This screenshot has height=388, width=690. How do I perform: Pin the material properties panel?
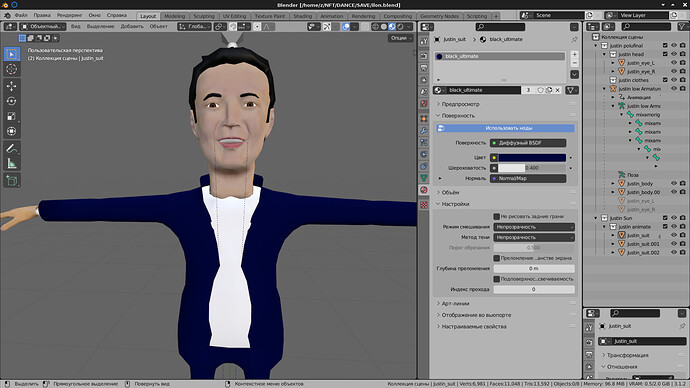(x=574, y=39)
